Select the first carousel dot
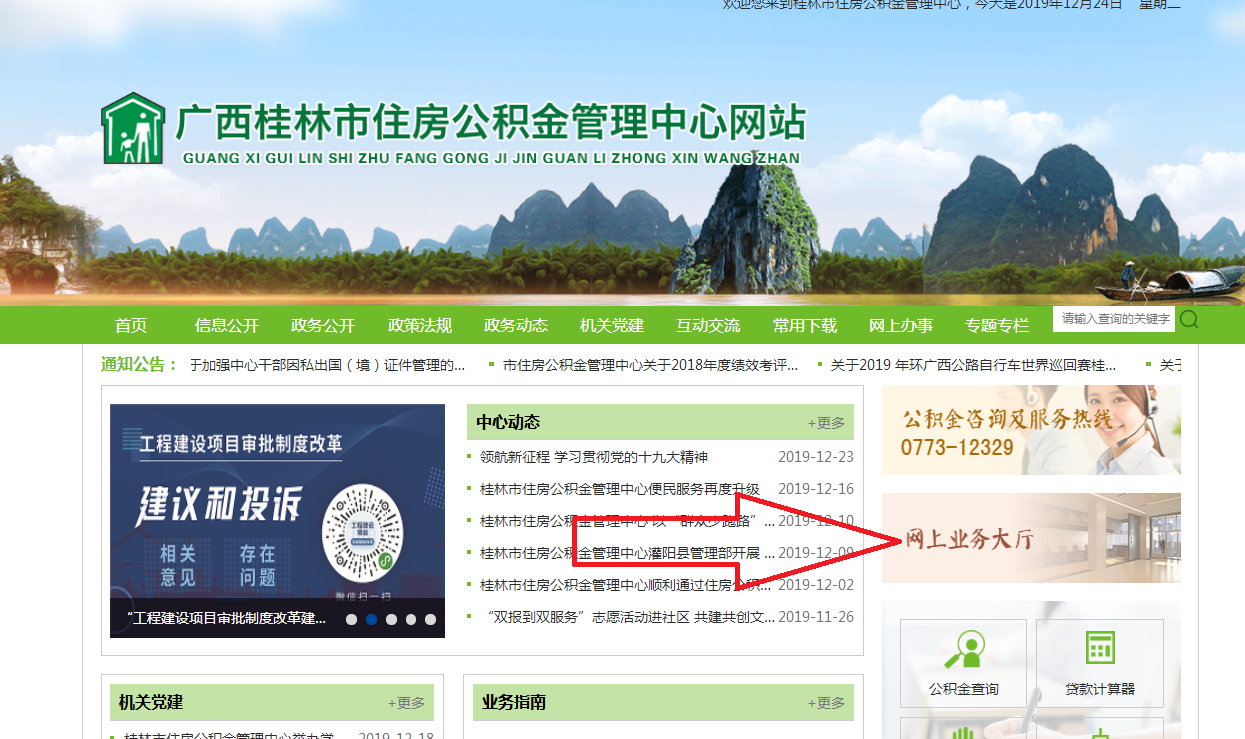This screenshot has height=739, width=1245. coord(352,619)
